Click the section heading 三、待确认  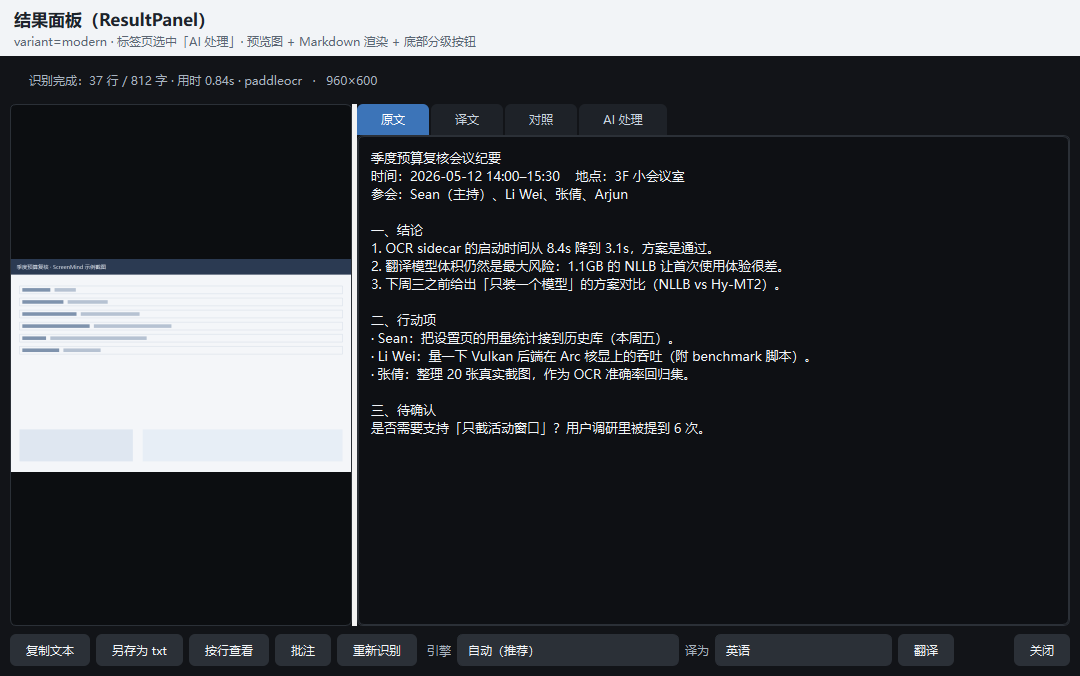[404, 410]
